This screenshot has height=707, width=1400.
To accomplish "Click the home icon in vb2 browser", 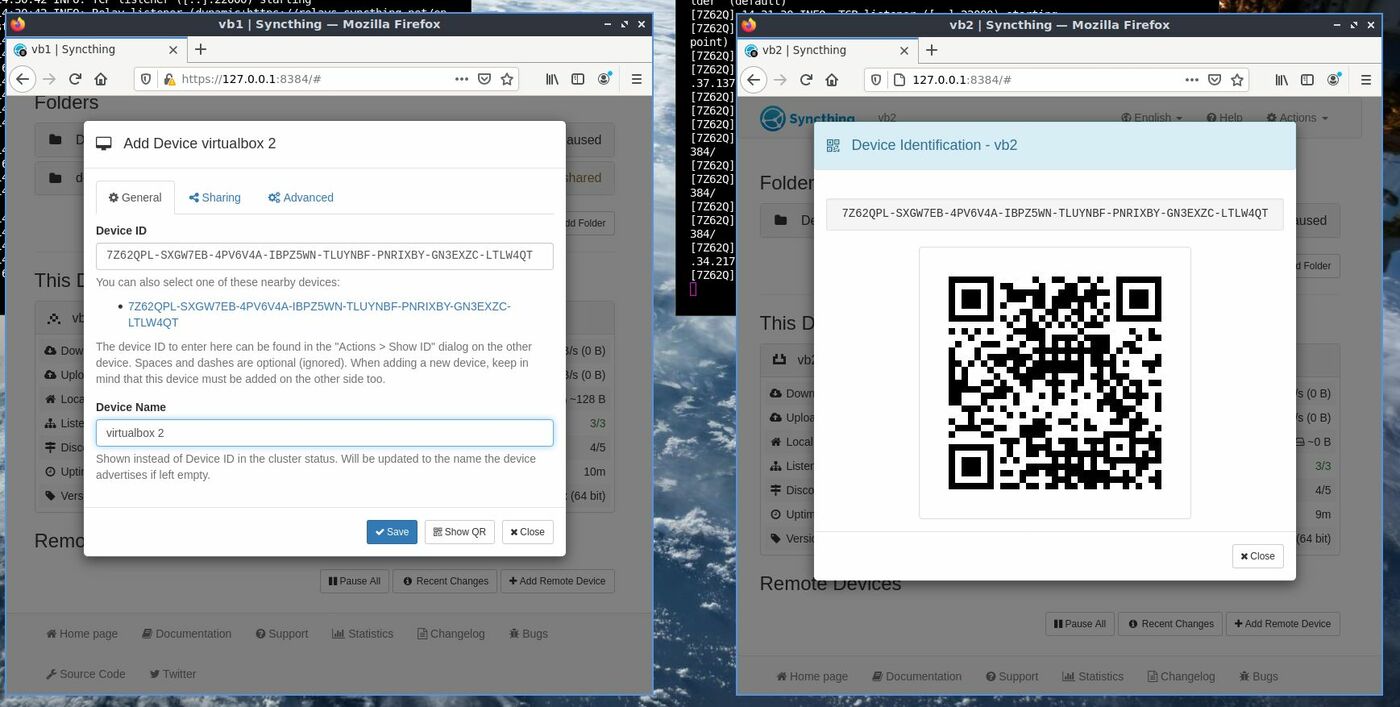I will pyautogui.click(x=832, y=80).
